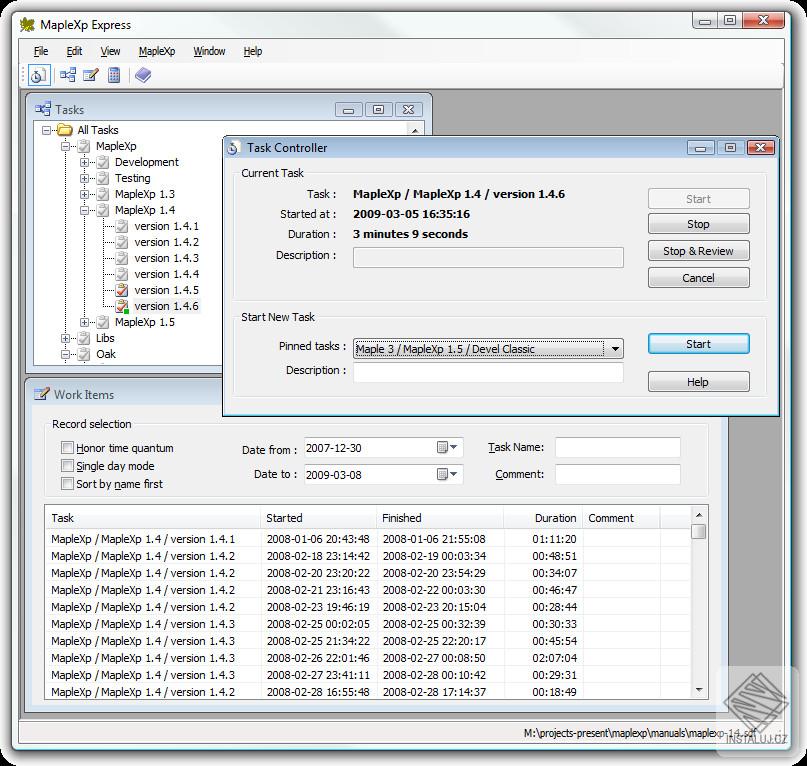This screenshot has height=766, width=807.
Task: Enable Single day mode checkbox
Action: tap(67, 465)
